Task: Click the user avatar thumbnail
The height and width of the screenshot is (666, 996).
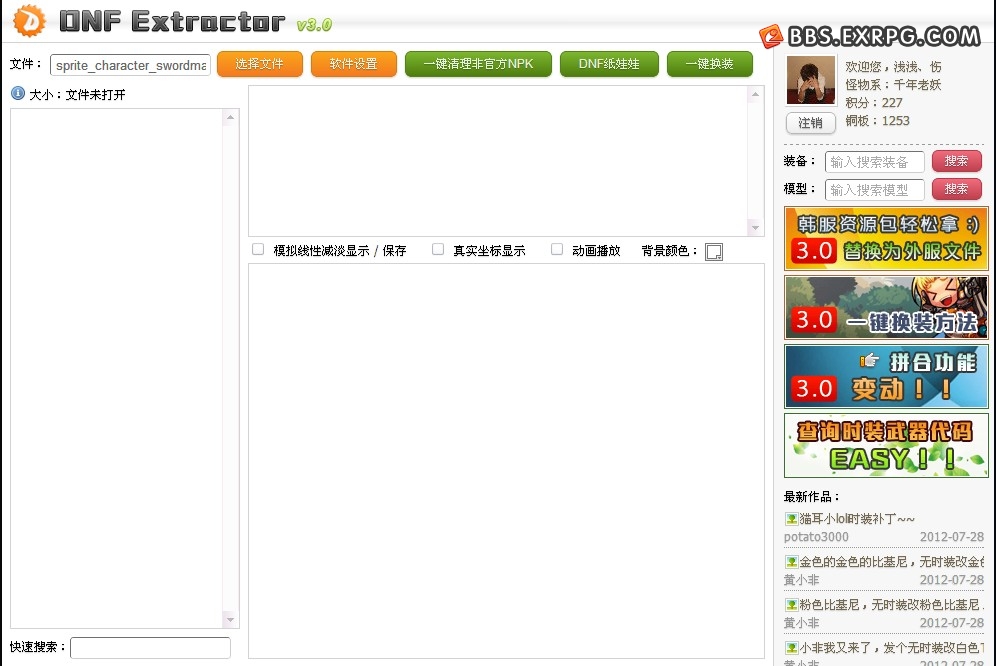Action: click(811, 80)
